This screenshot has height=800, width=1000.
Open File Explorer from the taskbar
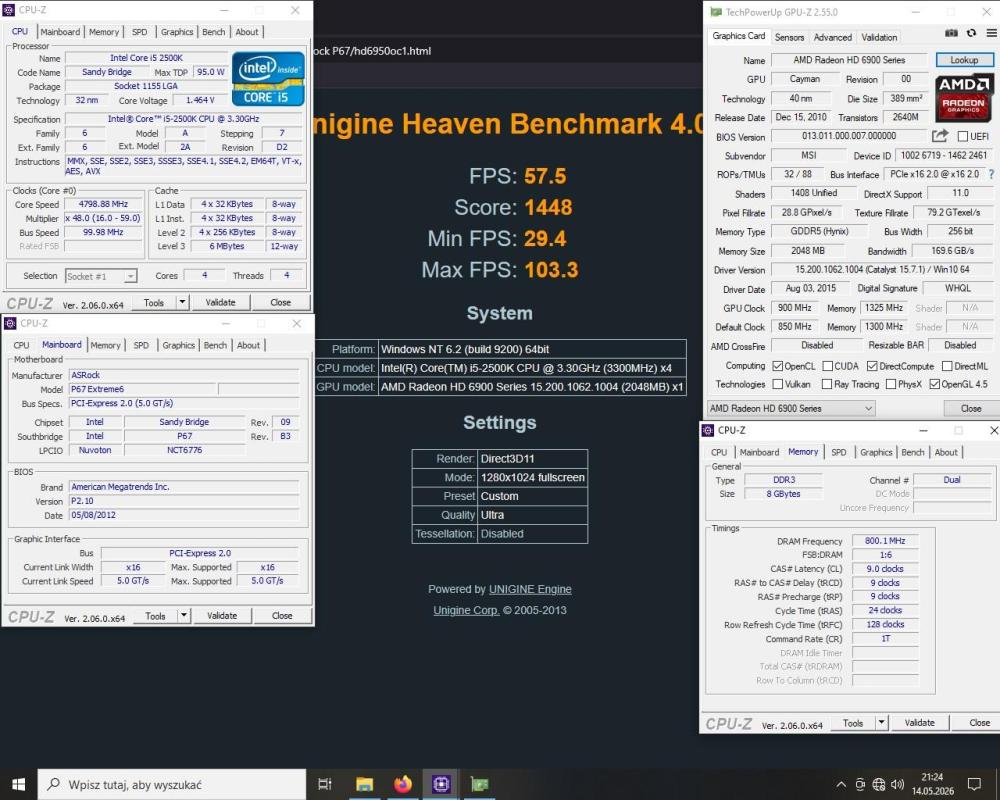364,784
